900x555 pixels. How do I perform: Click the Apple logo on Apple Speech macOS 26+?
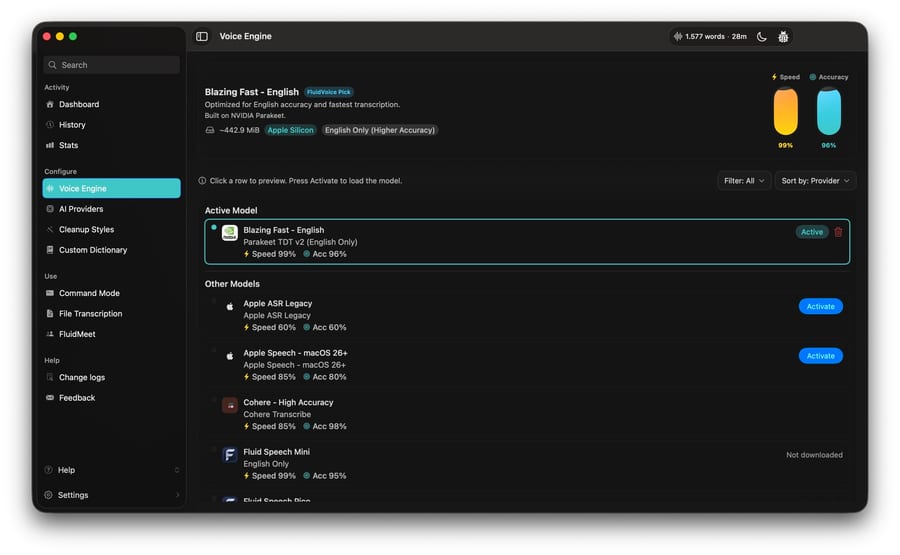(x=230, y=356)
